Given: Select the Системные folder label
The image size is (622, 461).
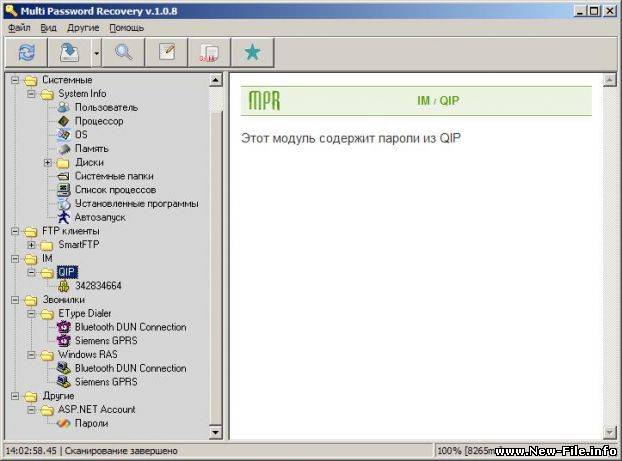Looking at the screenshot, I should click(x=67, y=80).
